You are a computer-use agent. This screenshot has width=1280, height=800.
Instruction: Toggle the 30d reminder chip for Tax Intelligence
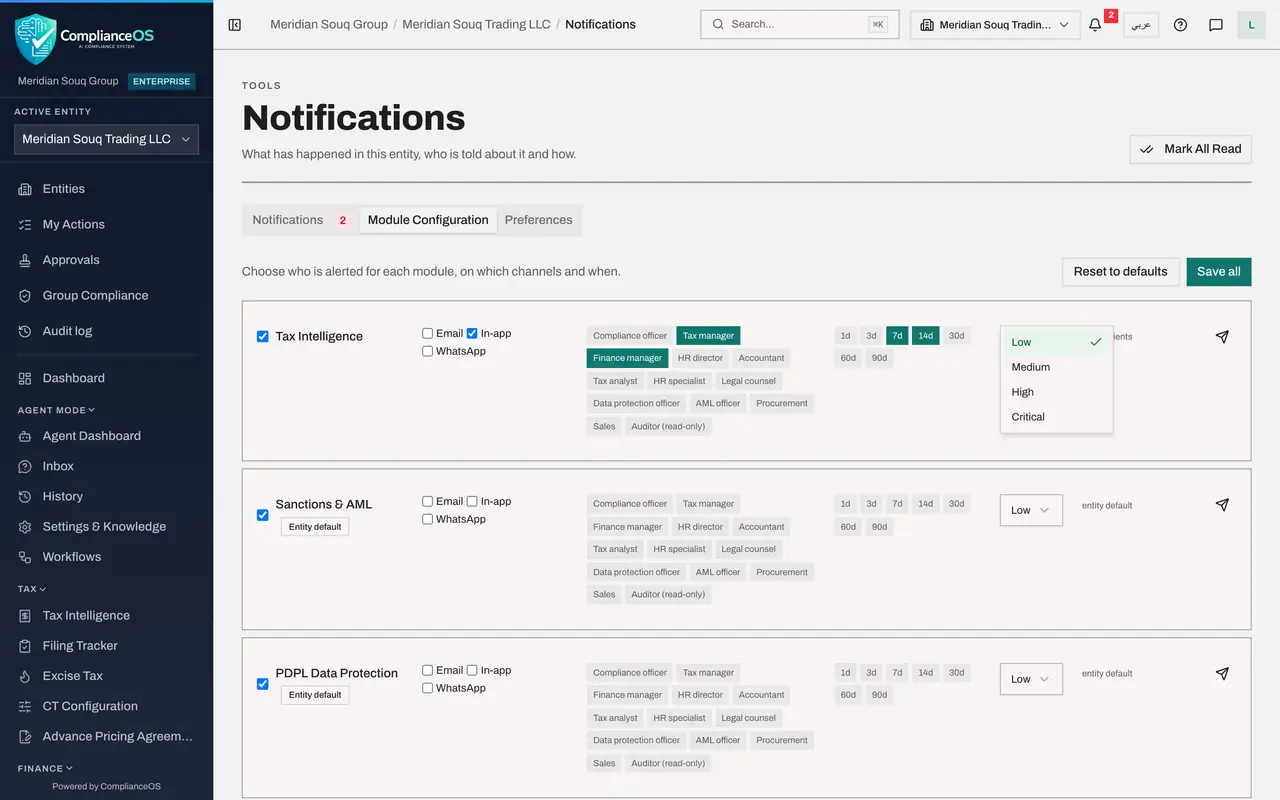click(x=957, y=336)
